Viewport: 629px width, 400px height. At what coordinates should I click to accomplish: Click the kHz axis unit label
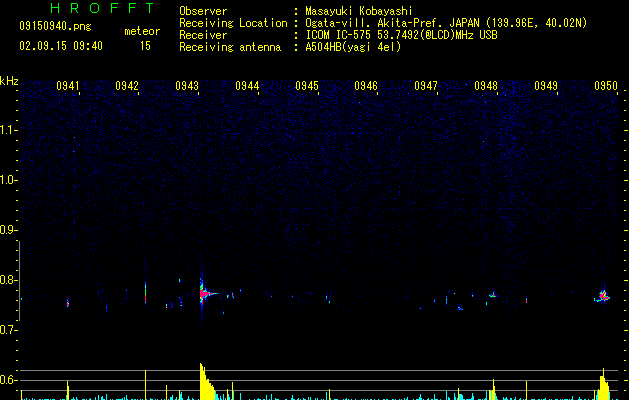(9, 81)
